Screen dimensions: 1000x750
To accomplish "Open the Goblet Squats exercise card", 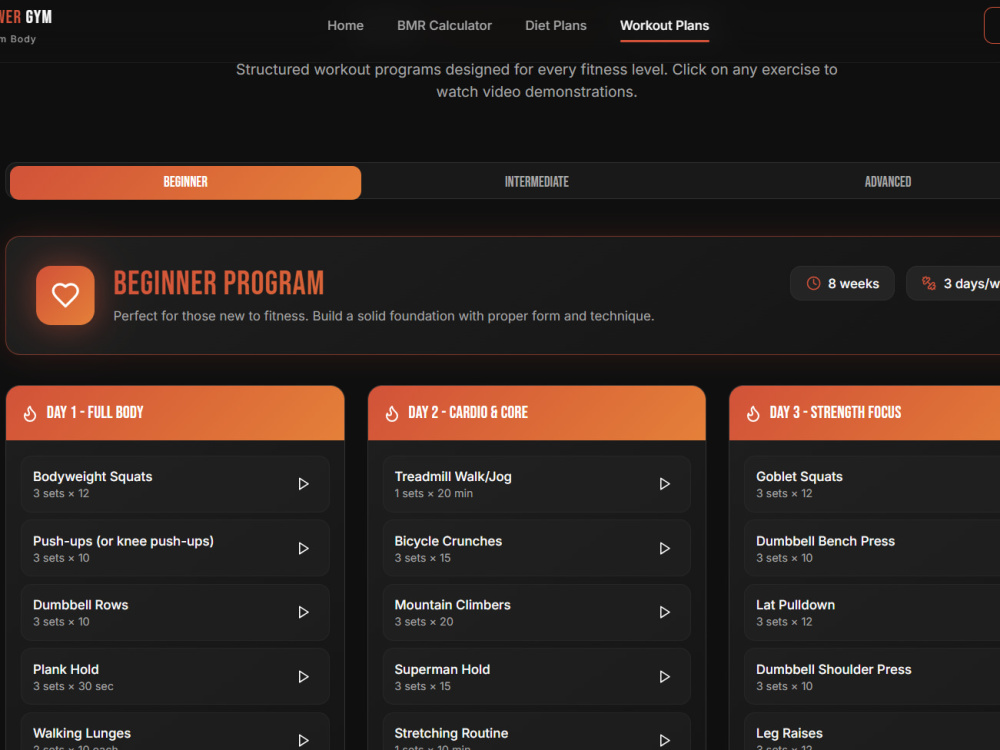I will [872, 484].
